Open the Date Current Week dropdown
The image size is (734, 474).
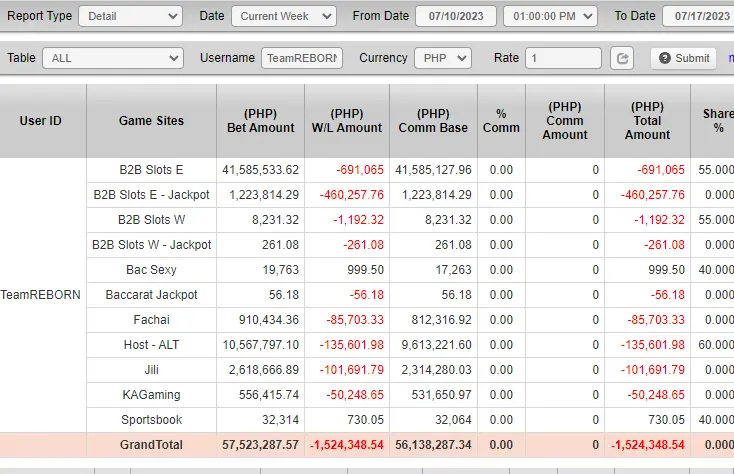click(284, 16)
